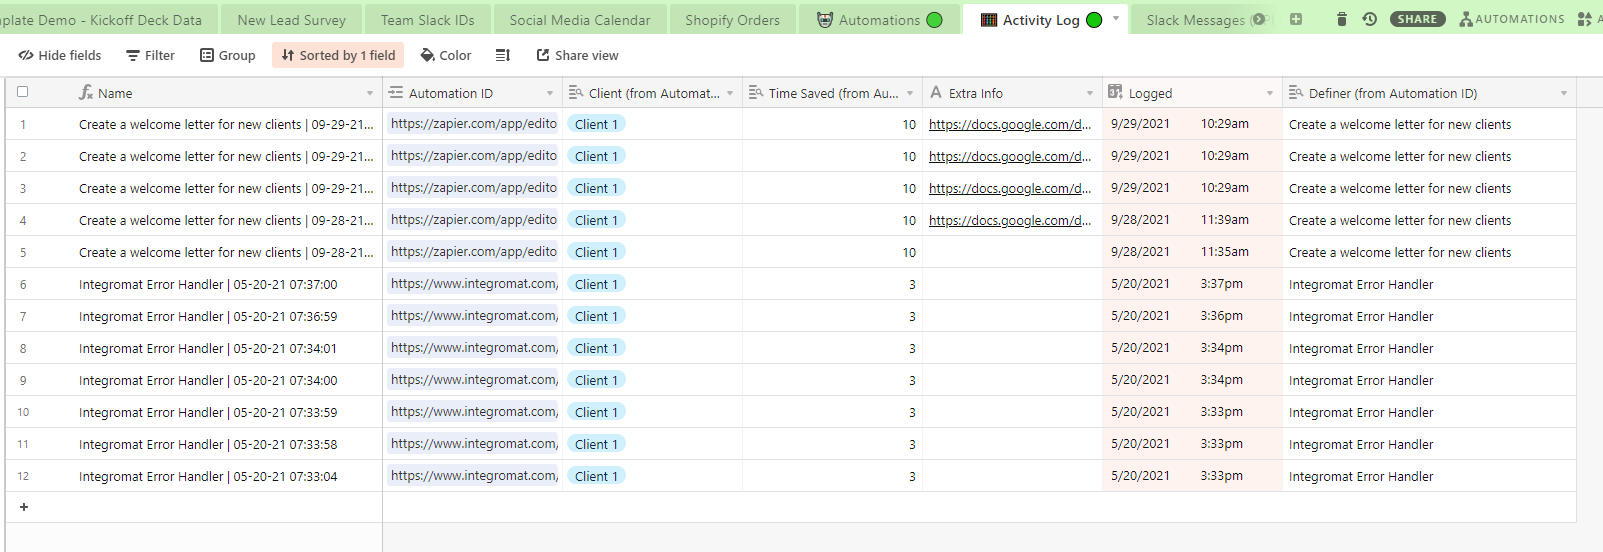Select Client 1 tag in row 6
The image size is (1603, 552).
pos(596,284)
